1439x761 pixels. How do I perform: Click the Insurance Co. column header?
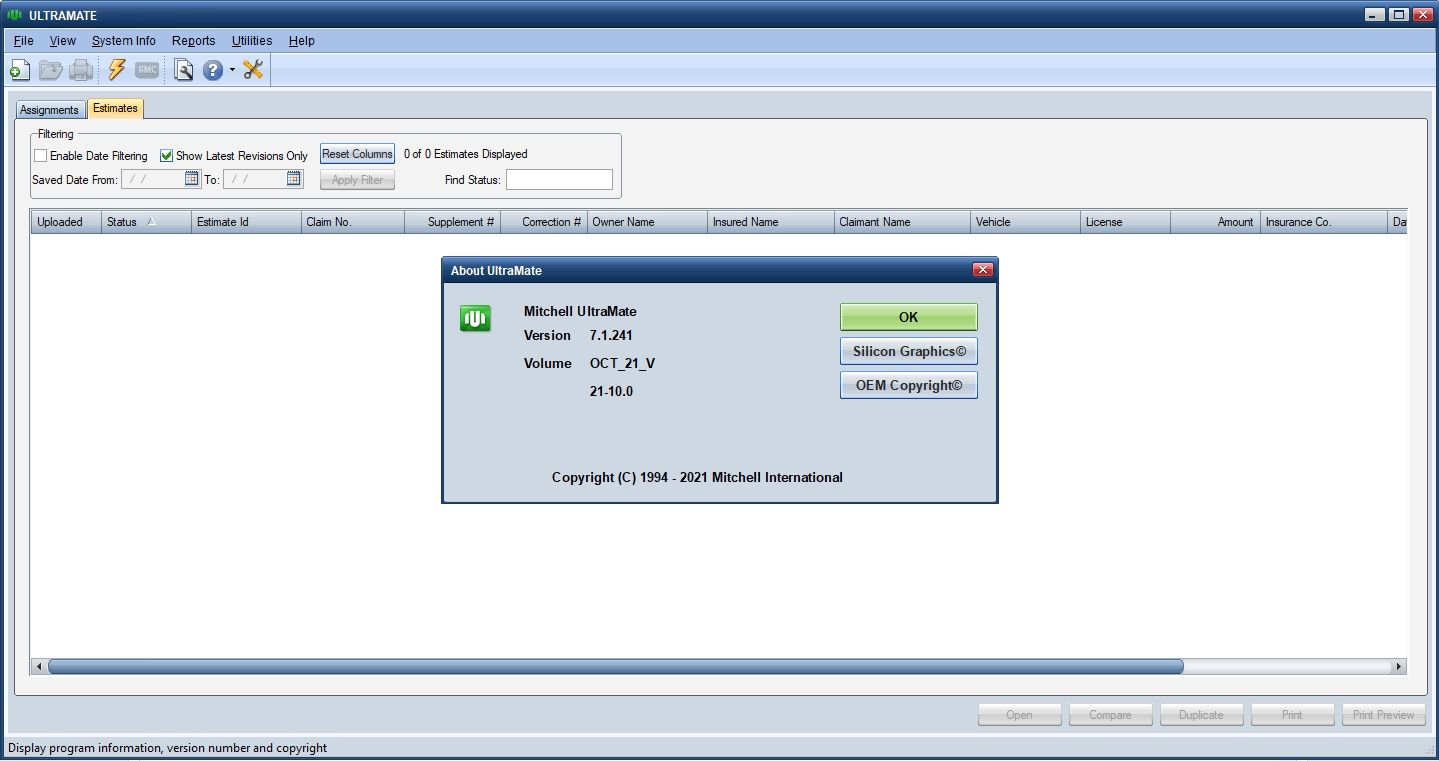click(x=1324, y=222)
